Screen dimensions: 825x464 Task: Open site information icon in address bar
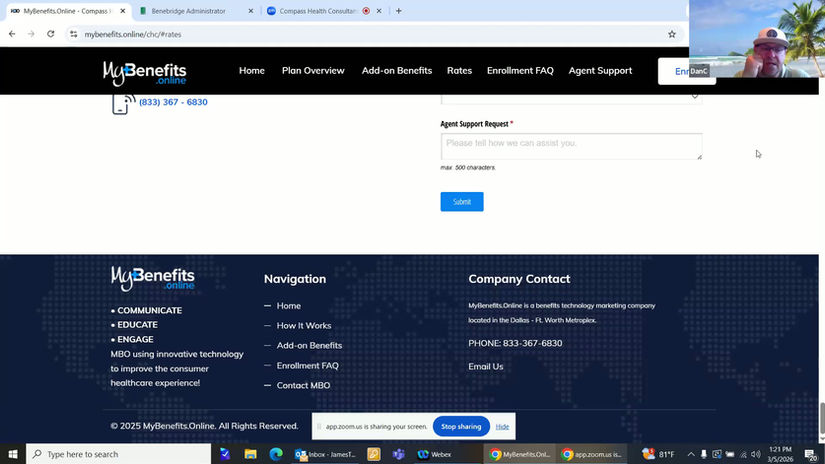coord(74,34)
